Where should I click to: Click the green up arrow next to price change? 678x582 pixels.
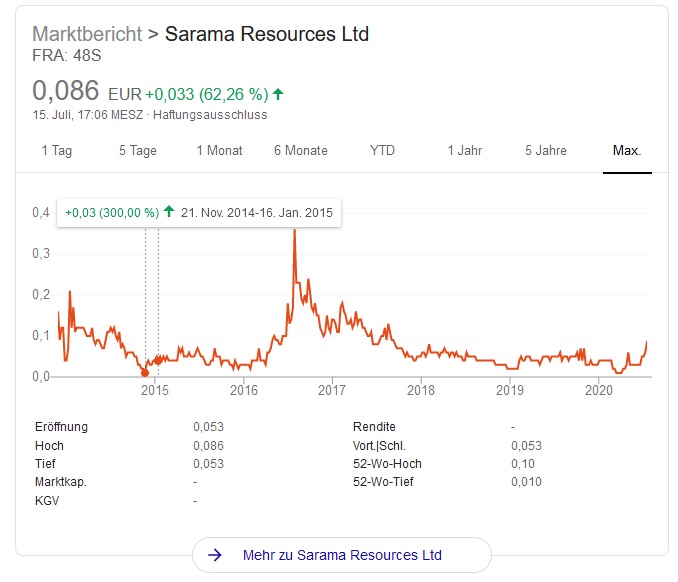pyautogui.click(x=278, y=94)
